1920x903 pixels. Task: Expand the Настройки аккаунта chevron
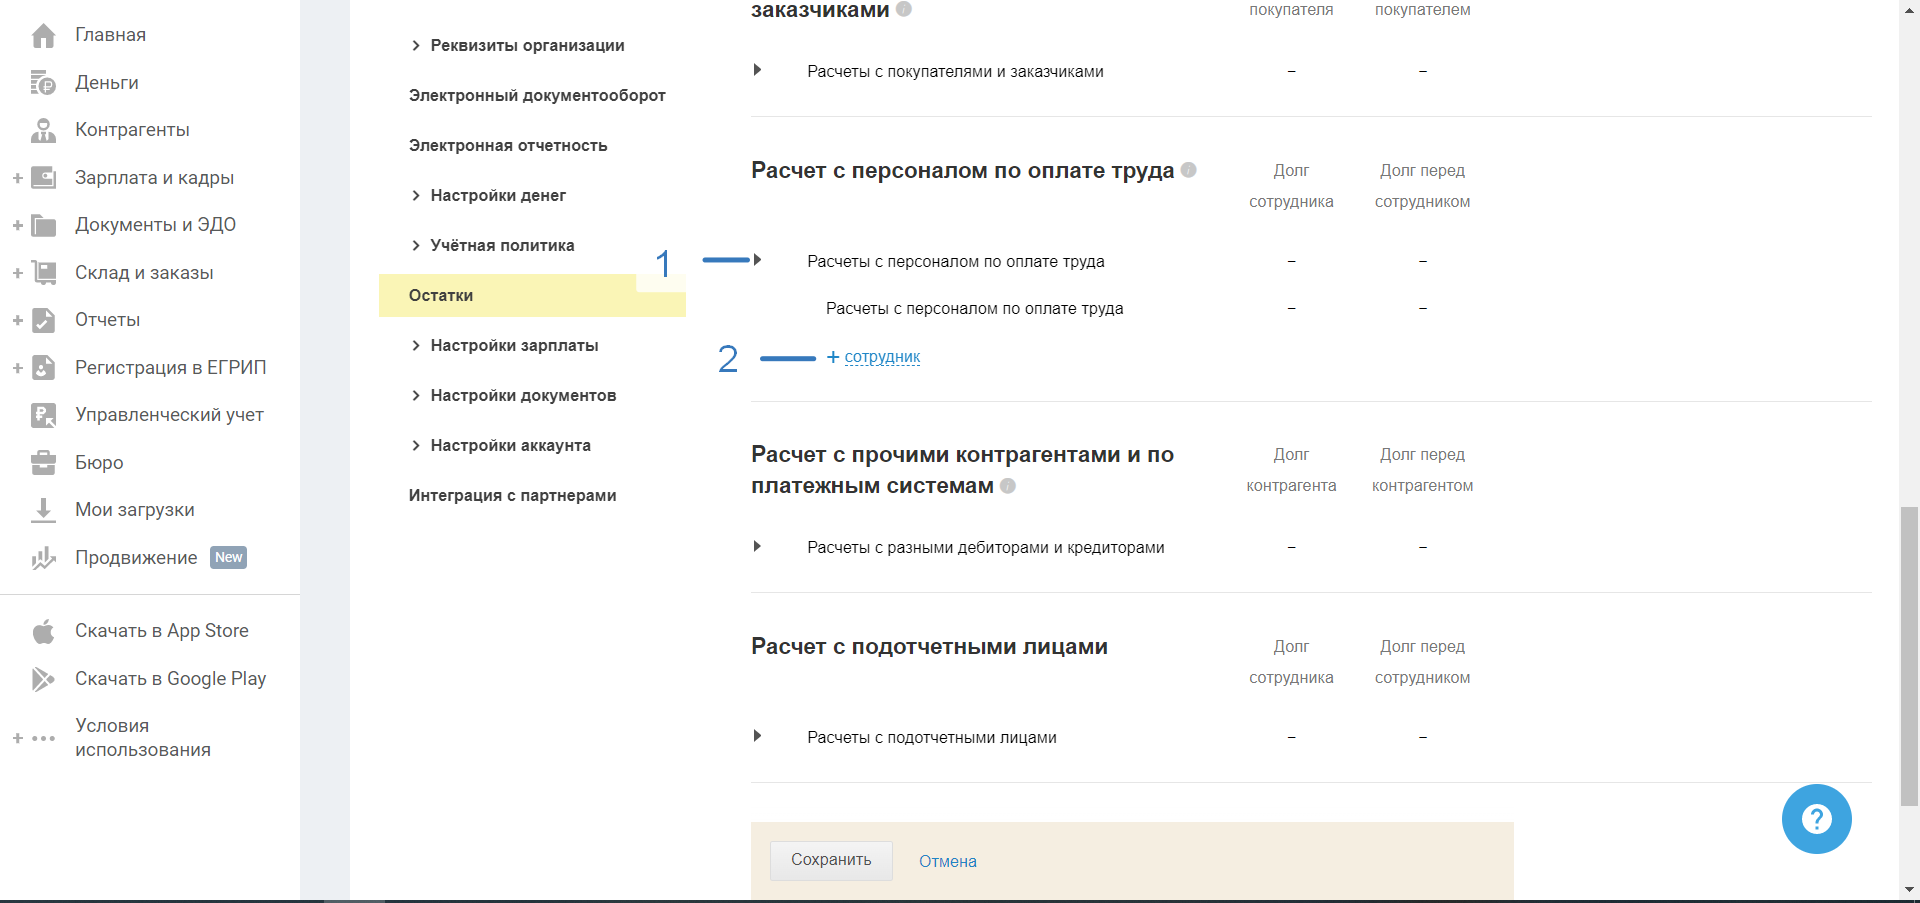416,445
